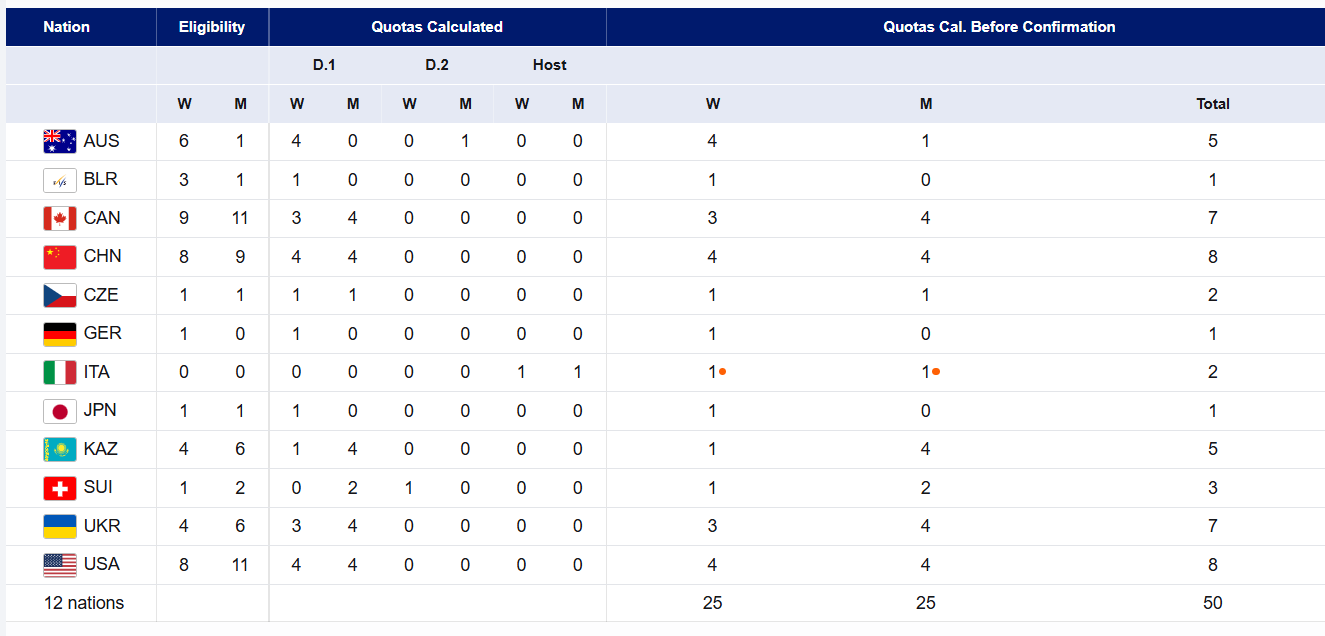This screenshot has width=1325, height=636.
Task: Click the Czech Republic flag icon
Action: [x=60, y=296]
